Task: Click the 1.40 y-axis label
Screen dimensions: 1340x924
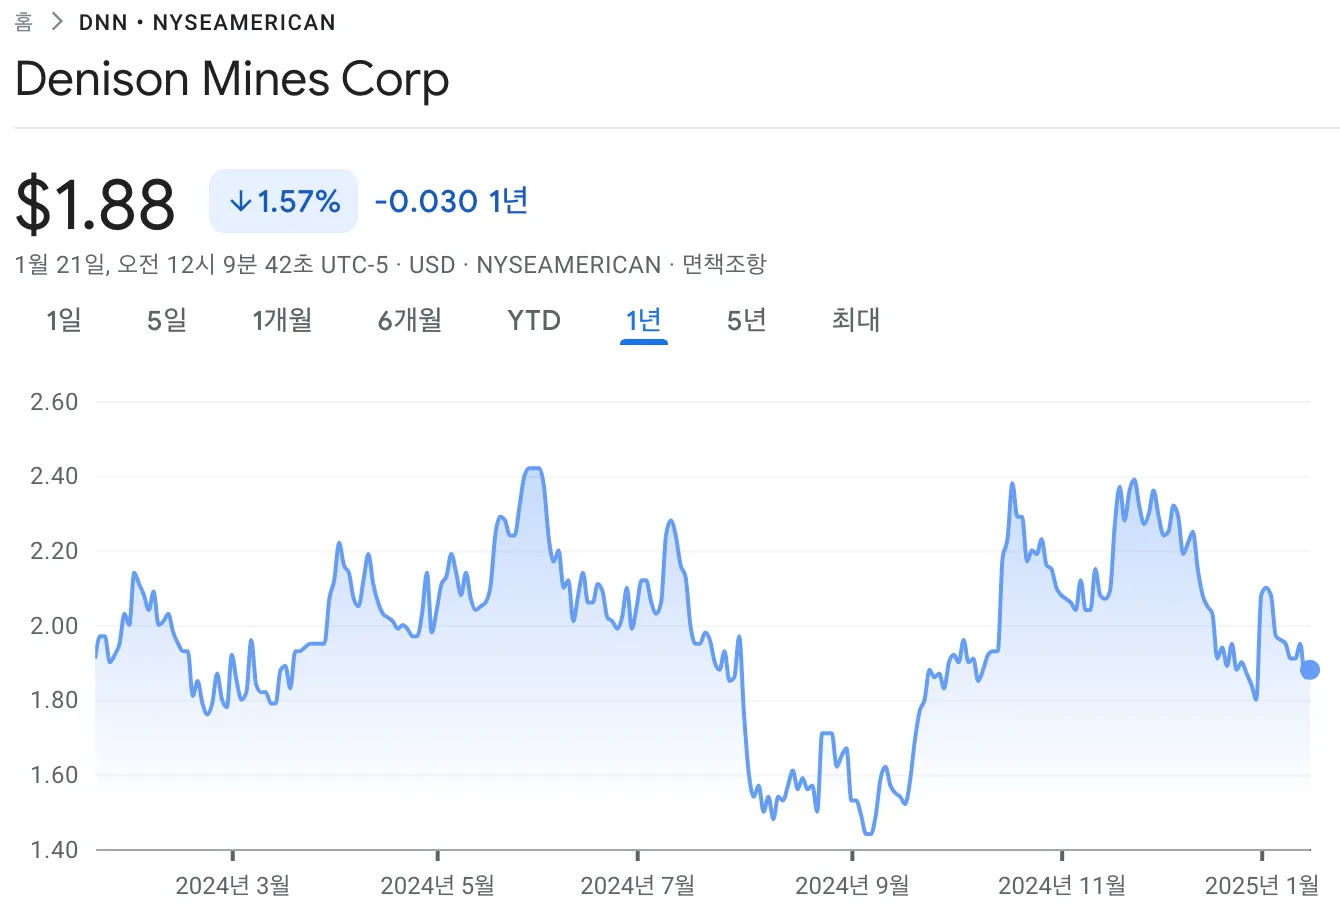Action: click(54, 850)
